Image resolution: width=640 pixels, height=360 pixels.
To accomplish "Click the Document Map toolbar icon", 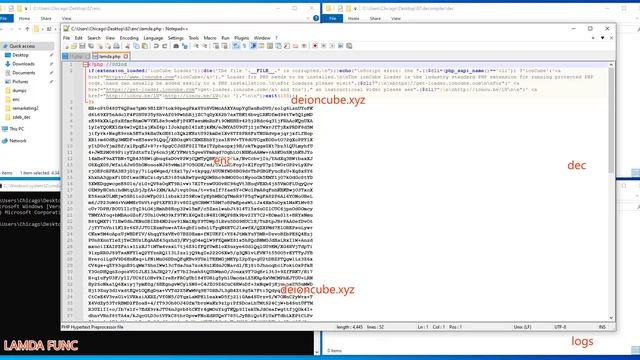I will 269,46.
